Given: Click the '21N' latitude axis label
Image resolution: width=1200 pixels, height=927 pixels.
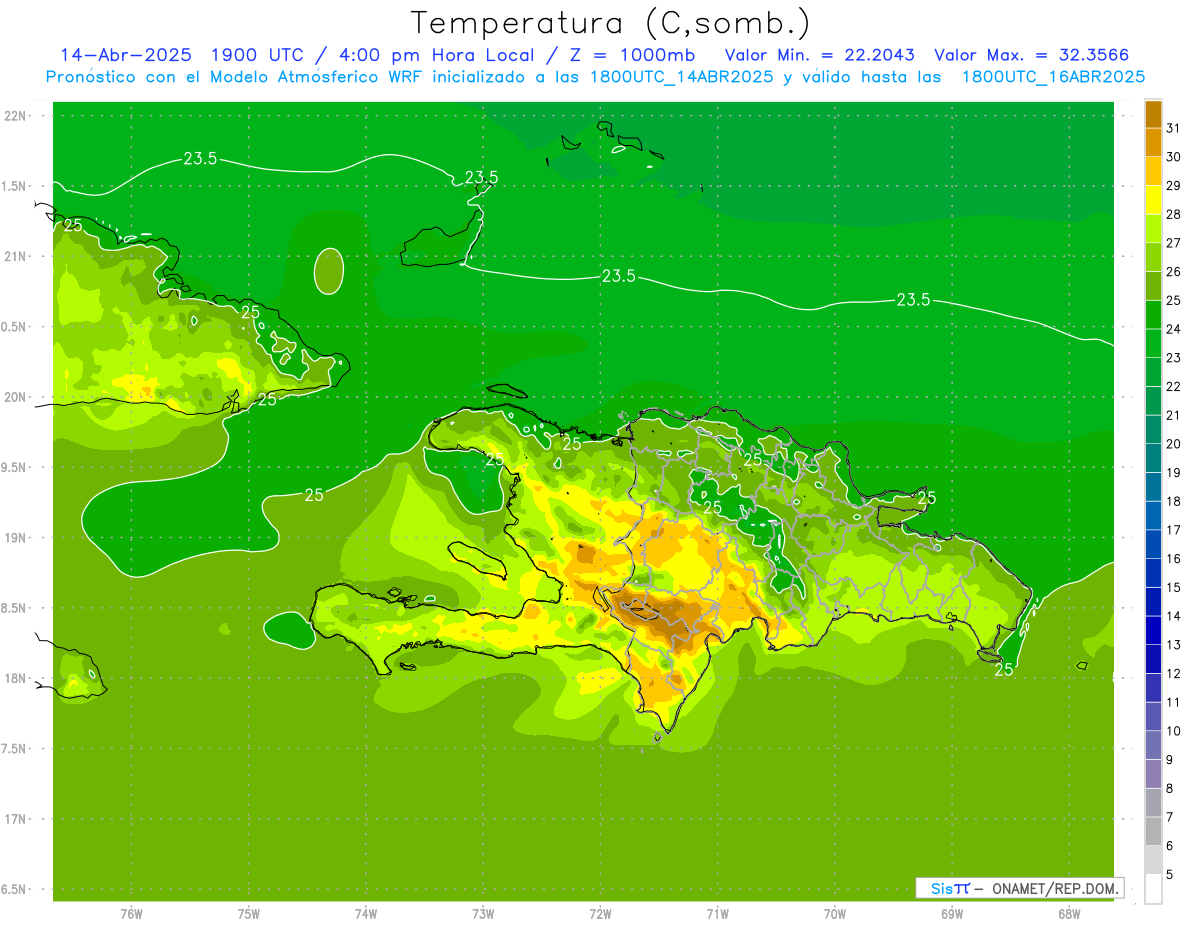Looking at the screenshot, I should 15,256.
